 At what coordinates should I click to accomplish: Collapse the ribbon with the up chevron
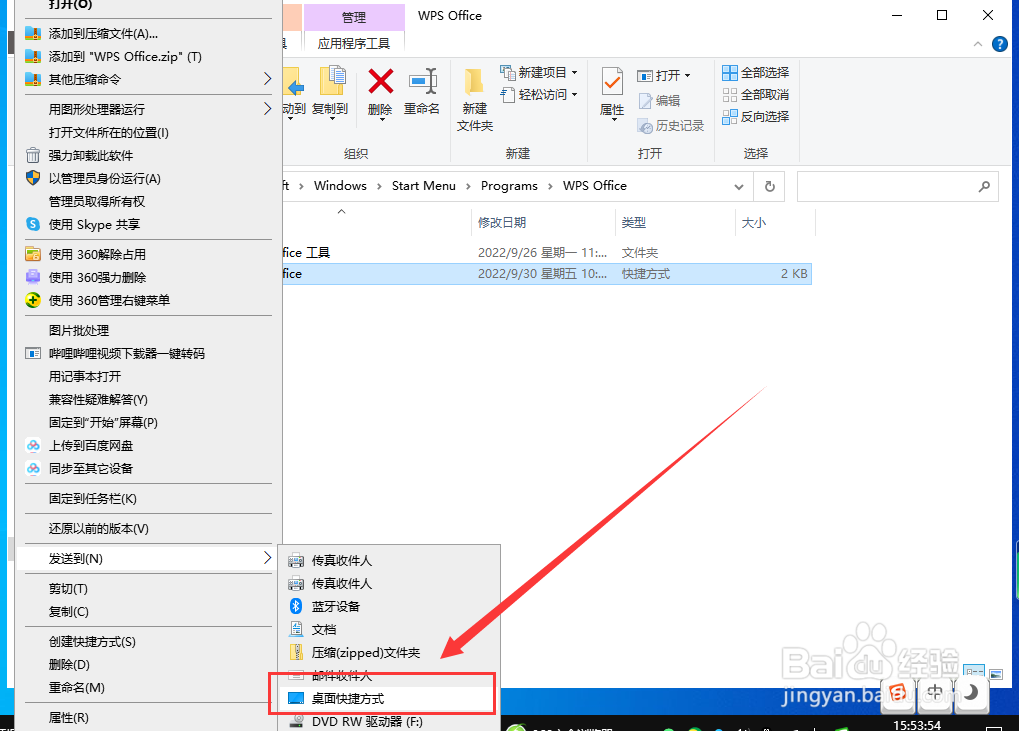point(977,44)
